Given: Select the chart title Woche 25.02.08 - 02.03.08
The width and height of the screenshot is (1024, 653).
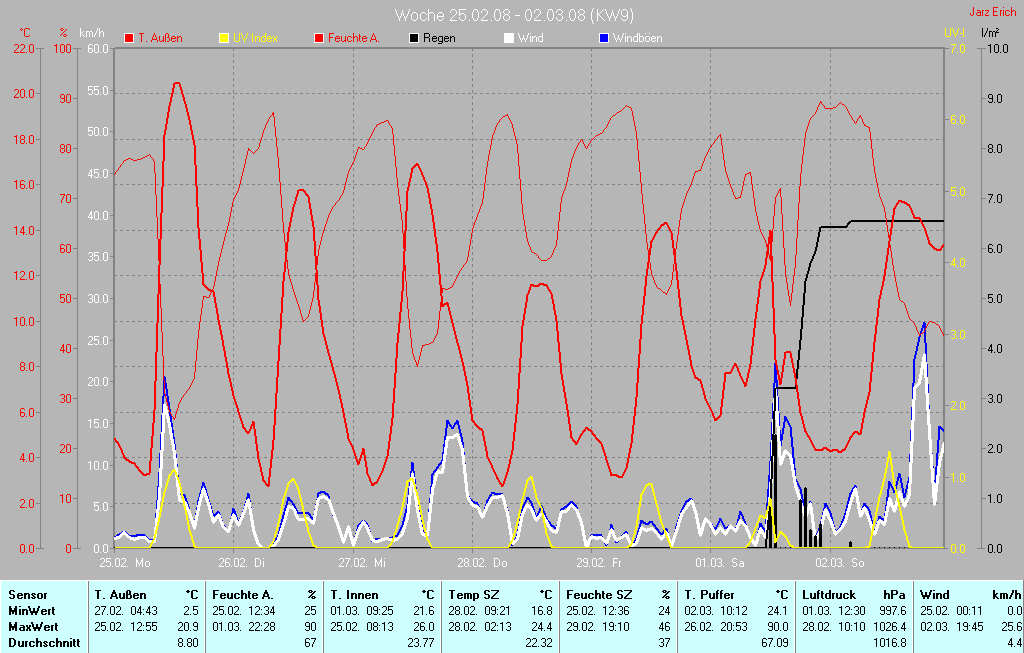Looking at the screenshot, I should [514, 15].
